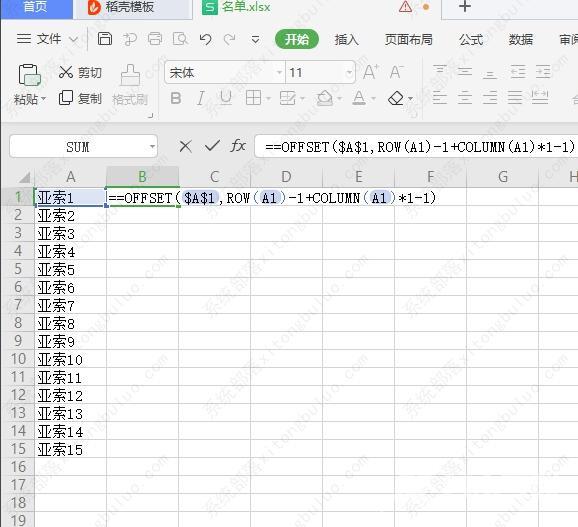578x527 pixels.
Task: Select row 10 header
Action: coord(18,359)
